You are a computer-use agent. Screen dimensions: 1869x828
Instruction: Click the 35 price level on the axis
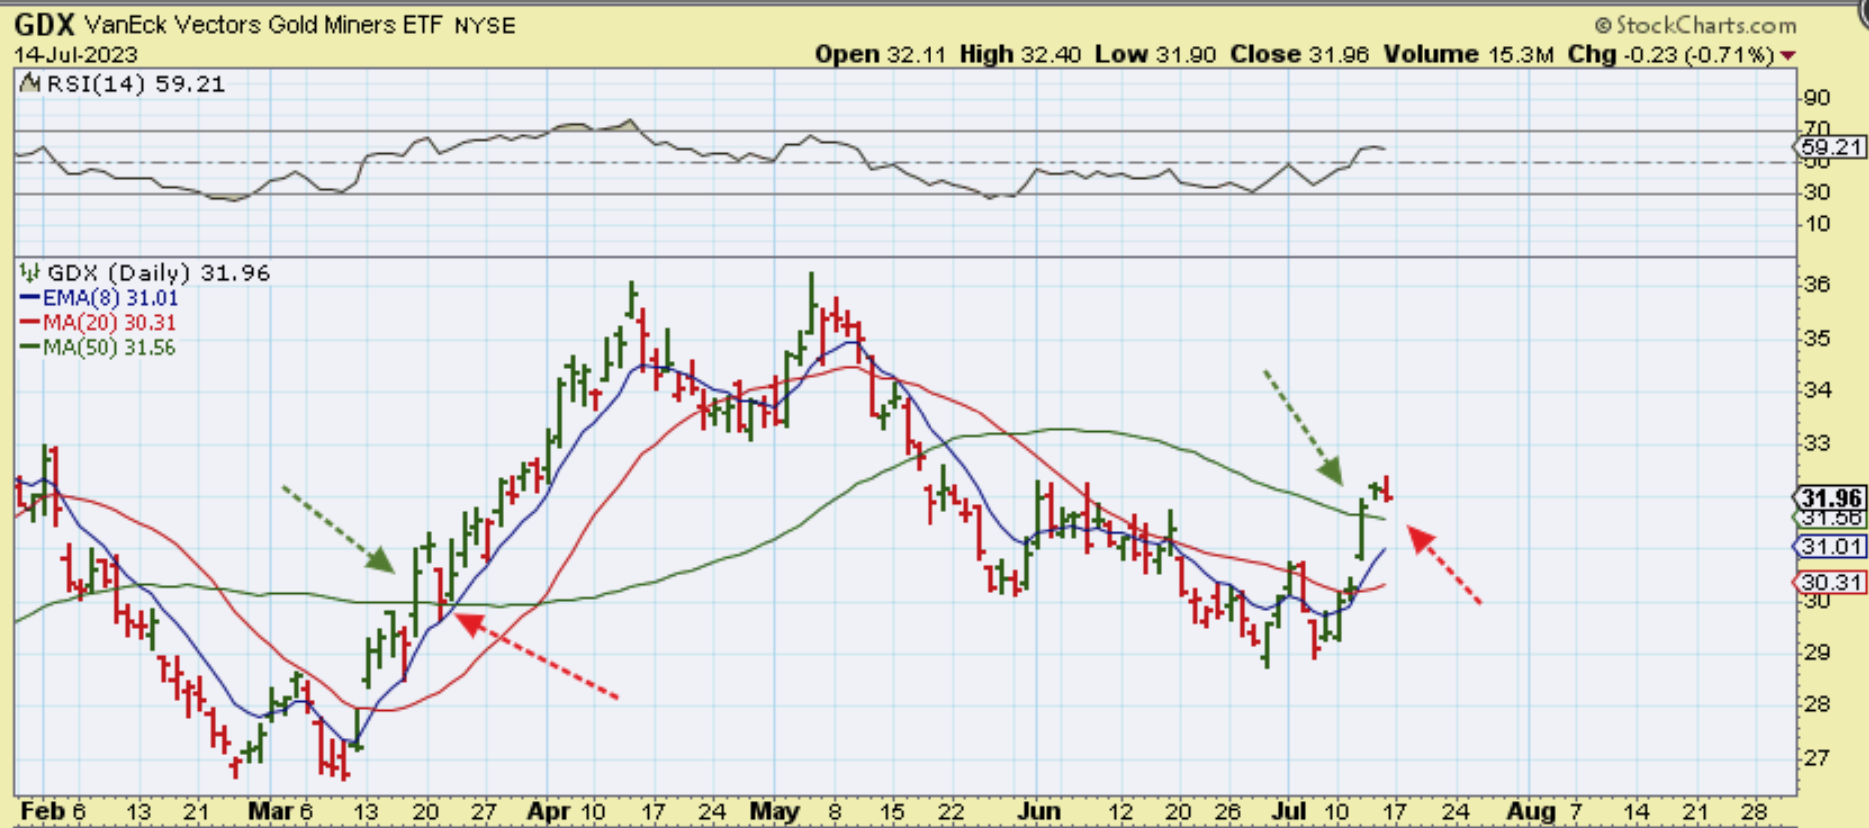coord(1816,338)
